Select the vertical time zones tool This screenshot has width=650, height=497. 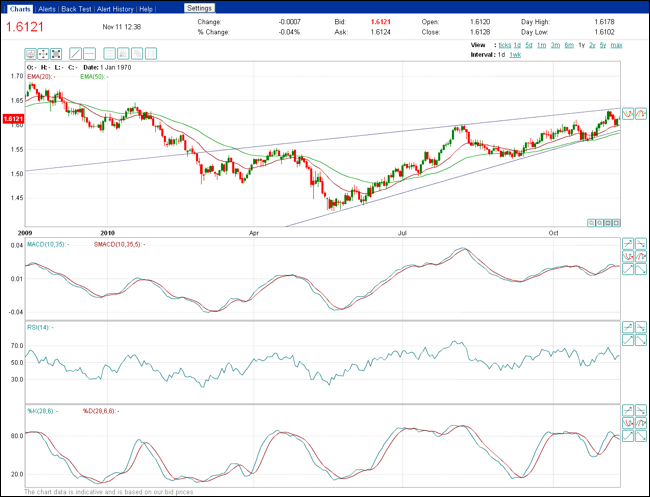coord(151,53)
